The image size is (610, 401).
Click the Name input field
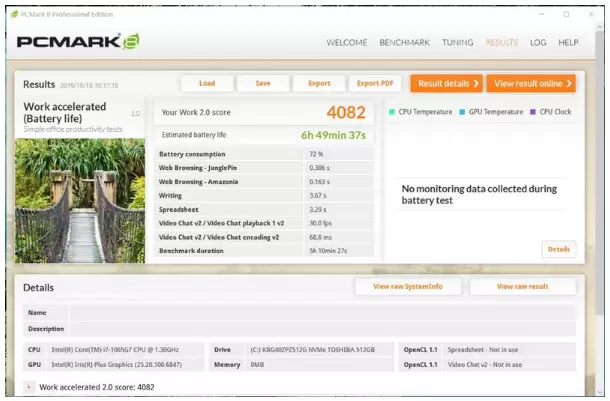320,313
